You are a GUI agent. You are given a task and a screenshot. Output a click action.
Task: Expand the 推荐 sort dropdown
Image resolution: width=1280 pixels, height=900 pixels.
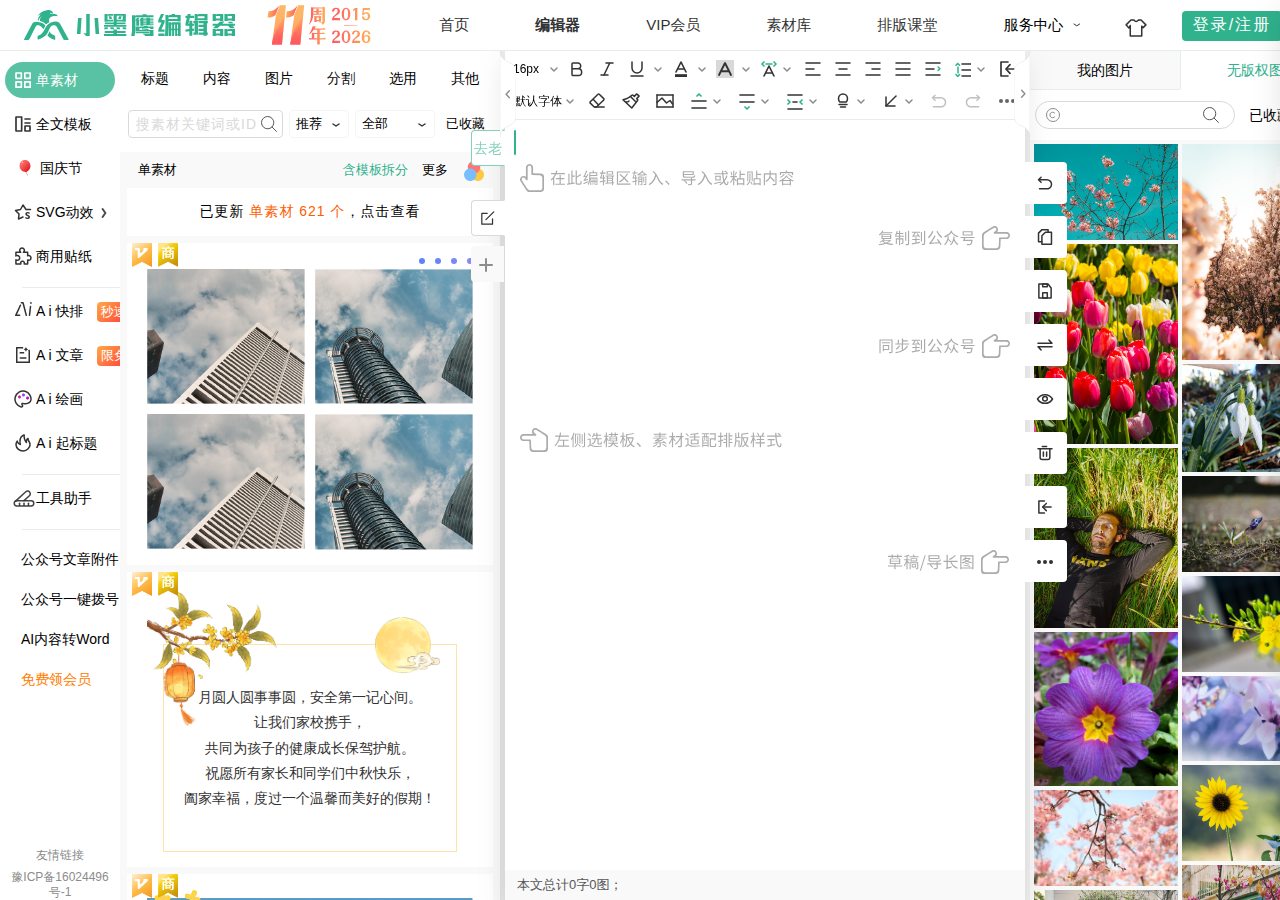click(x=319, y=124)
